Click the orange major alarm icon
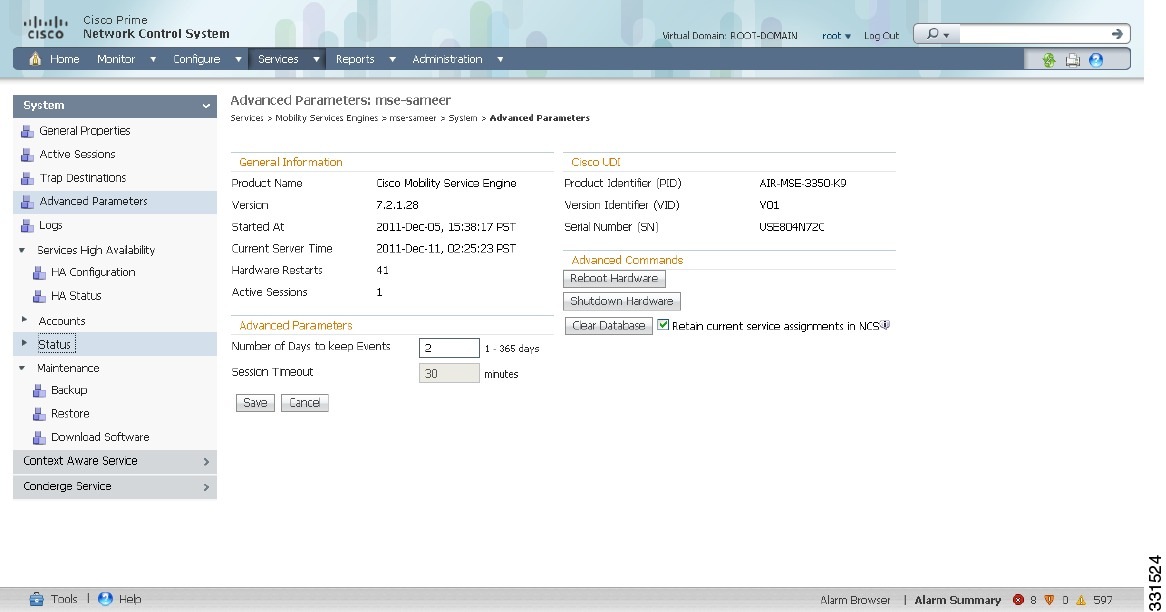 coord(1049,600)
